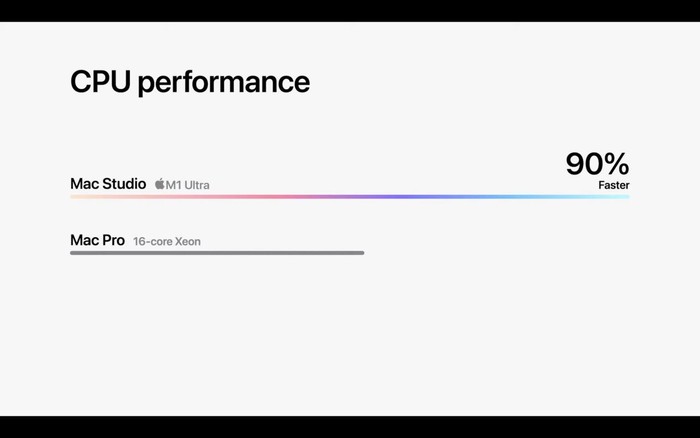The image size is (700, 438).
Task: Click the right end of the gray Mac Pro bar
Action: point(362,253)
